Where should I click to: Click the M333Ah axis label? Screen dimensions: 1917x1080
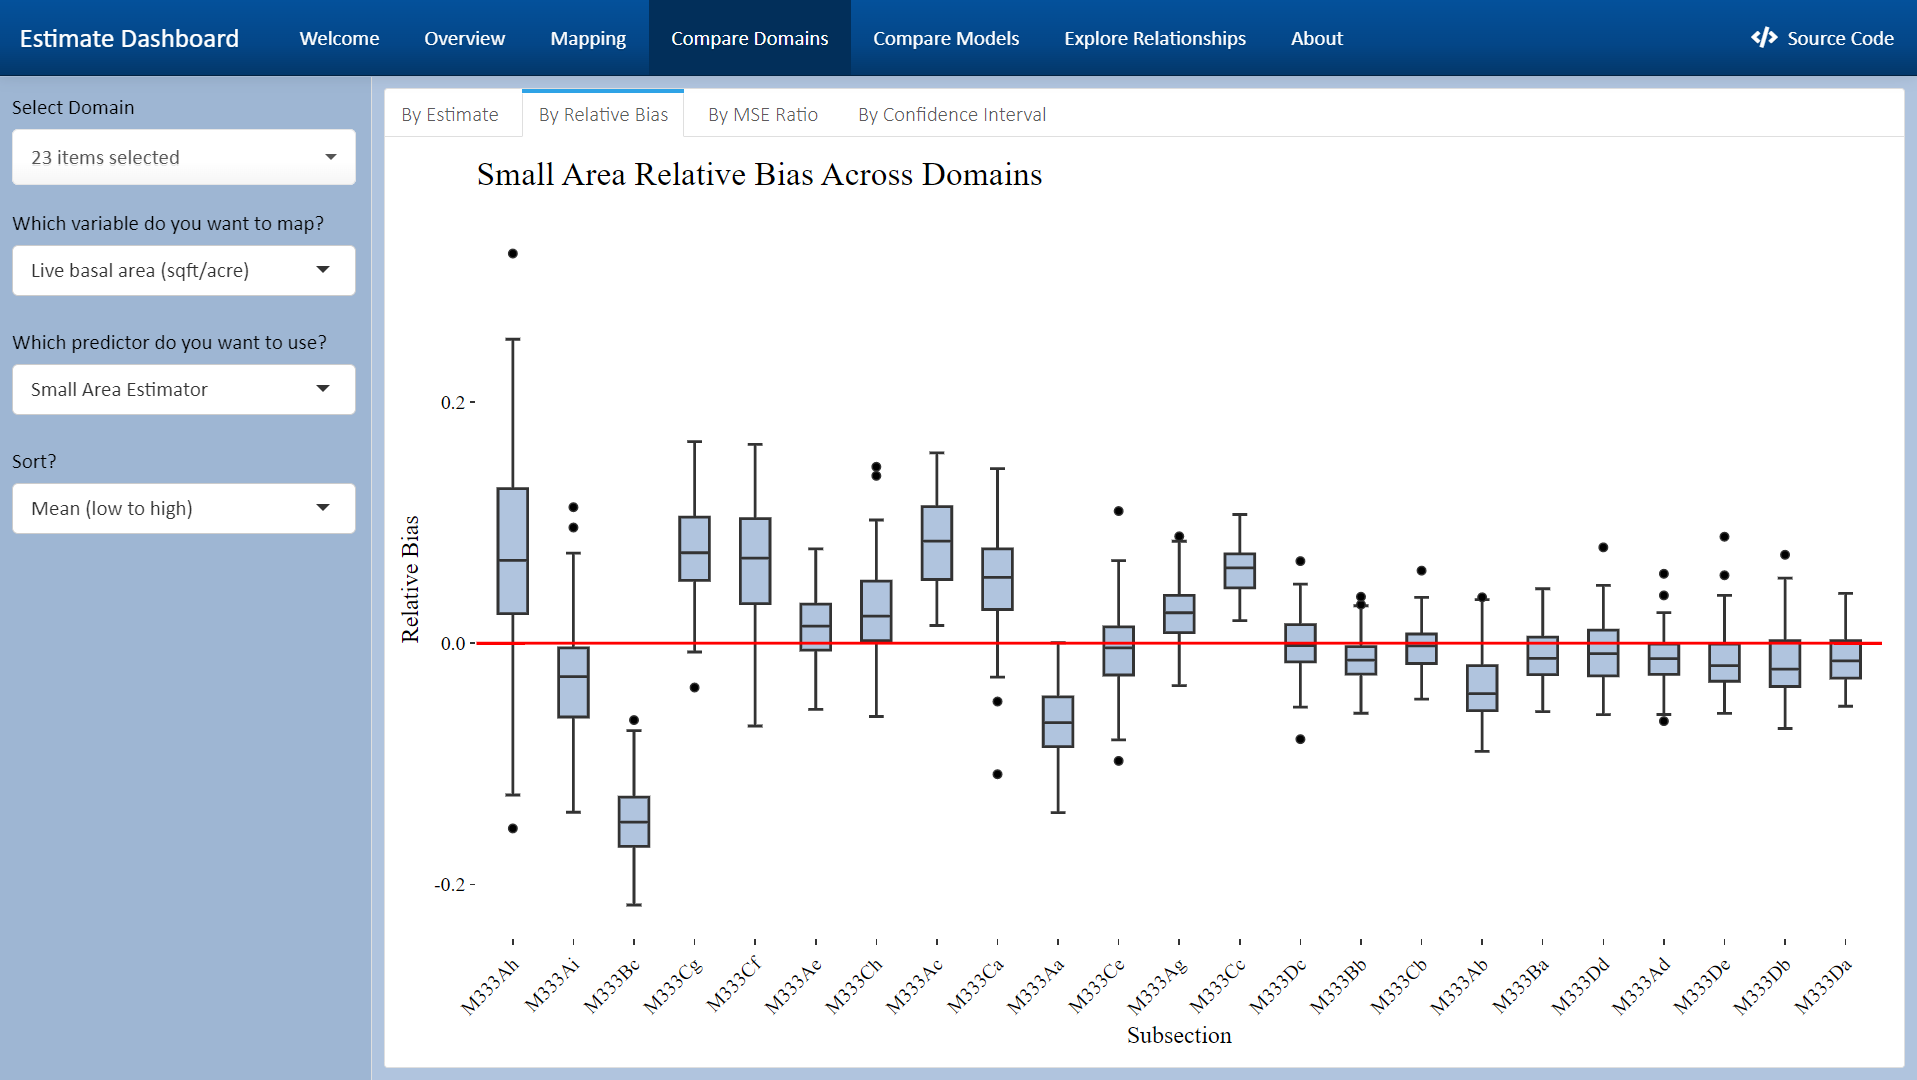pos(490,987)
